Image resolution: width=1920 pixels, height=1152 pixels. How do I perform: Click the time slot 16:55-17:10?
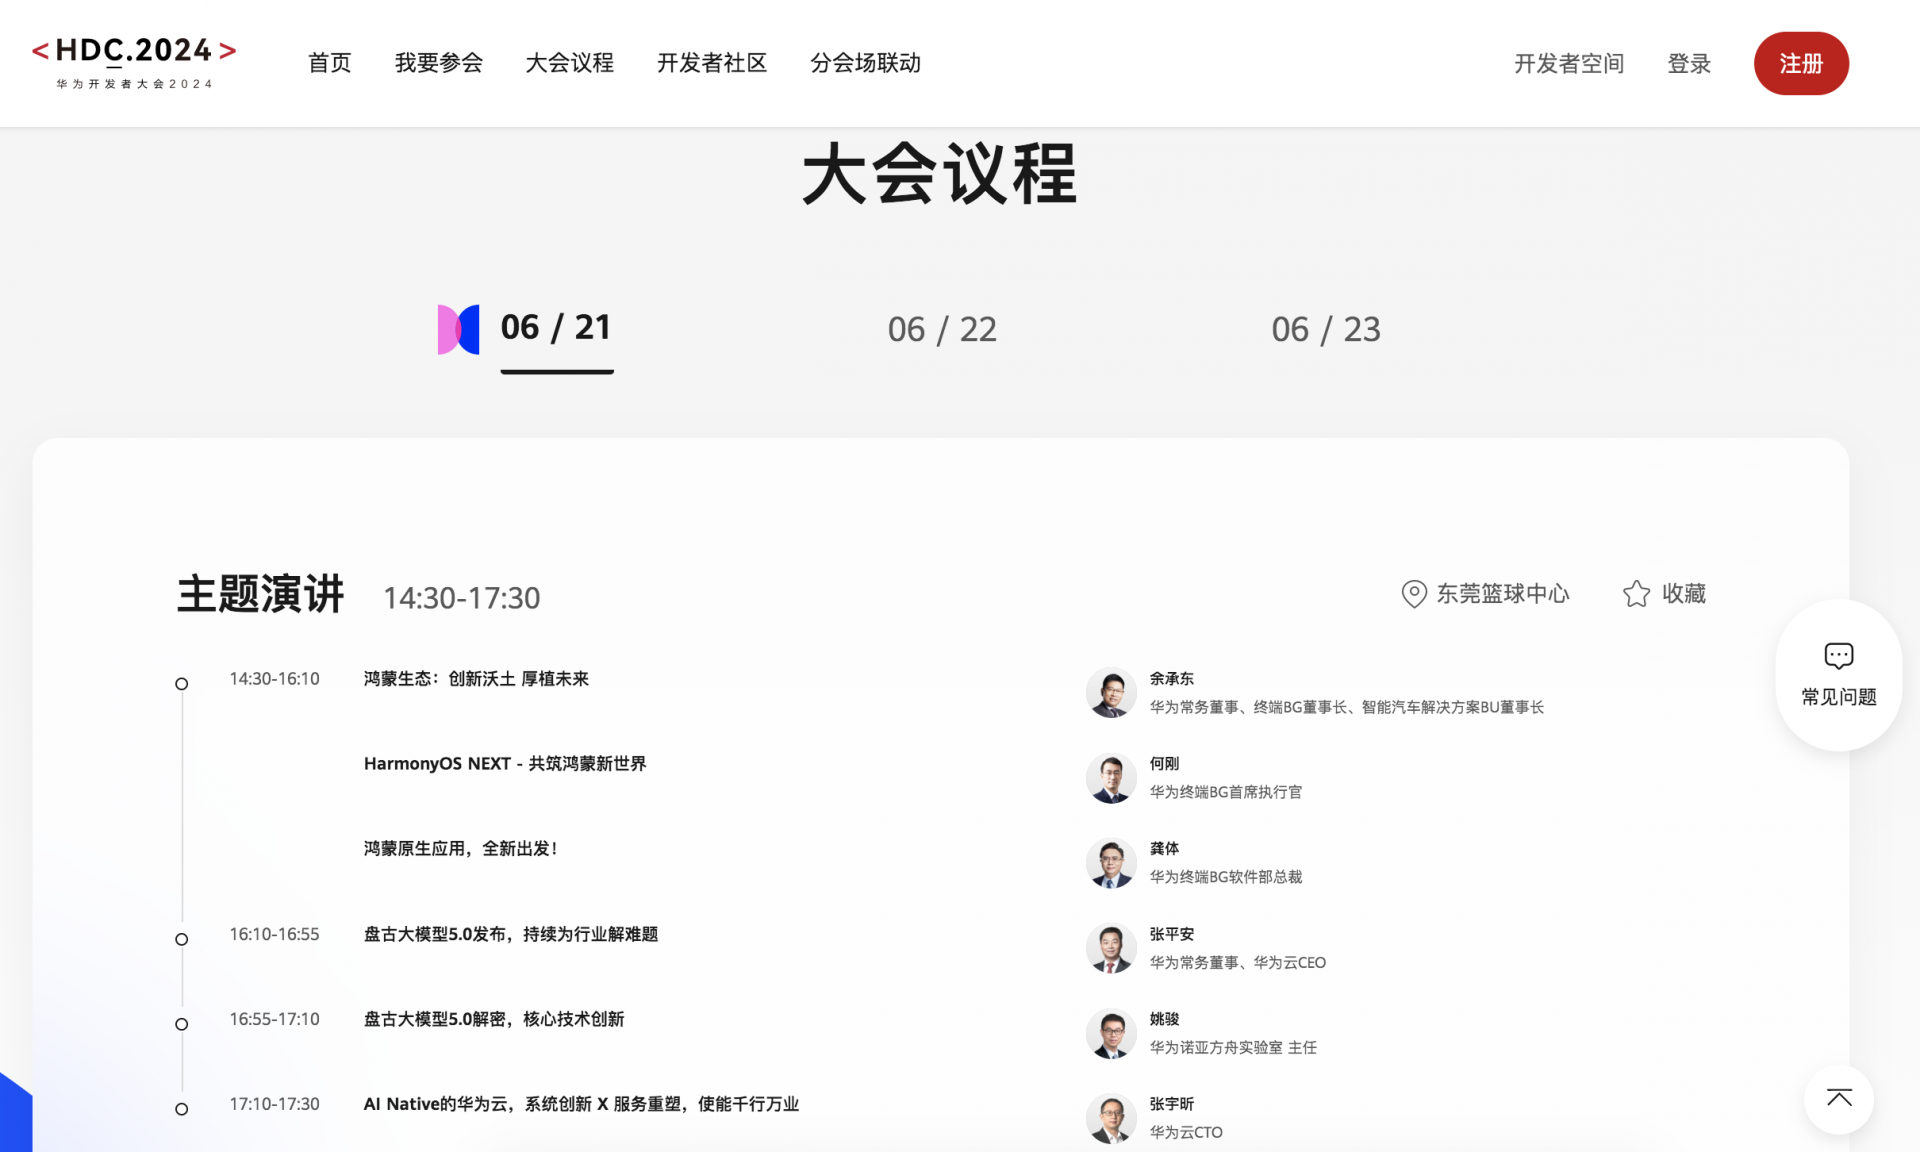274,1019
